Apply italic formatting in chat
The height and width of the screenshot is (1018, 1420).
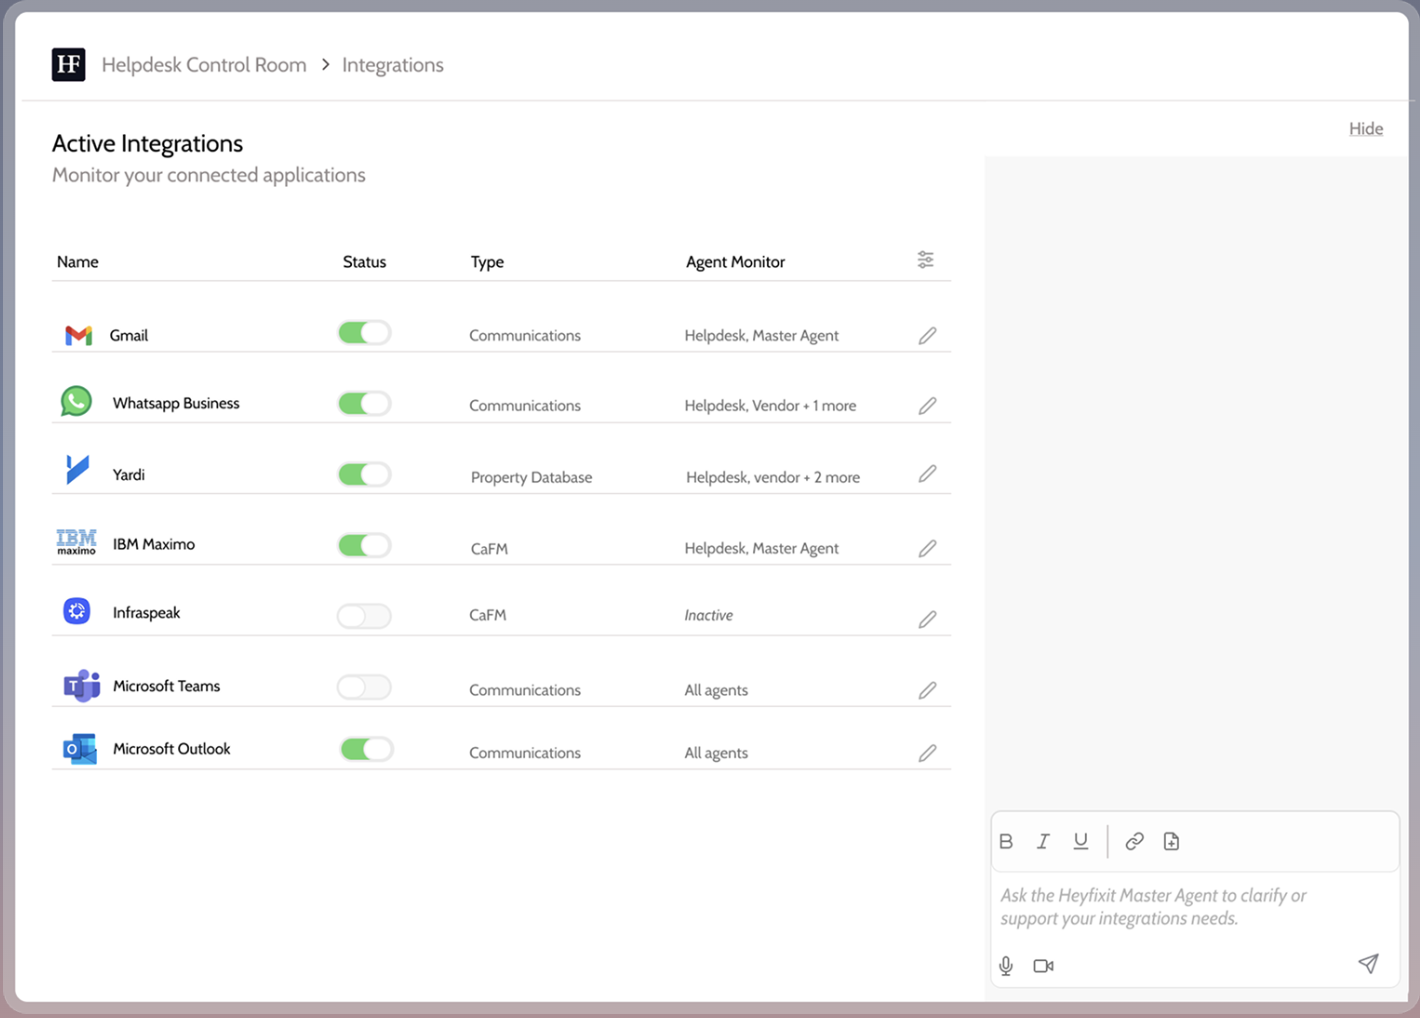pyautogui.click(x=1043, y=841)
